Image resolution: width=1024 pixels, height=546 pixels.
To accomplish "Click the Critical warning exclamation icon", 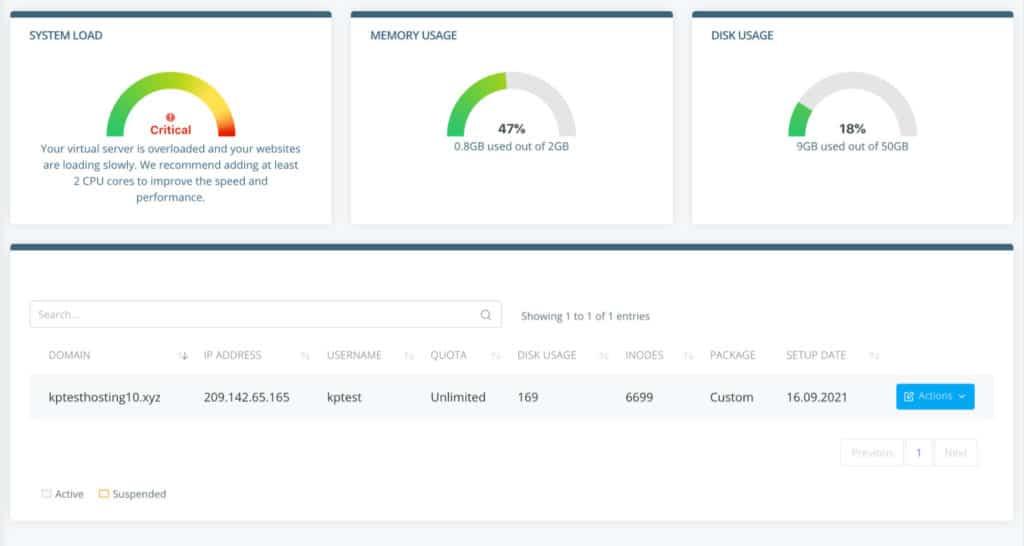I will [x=170, y=117].
